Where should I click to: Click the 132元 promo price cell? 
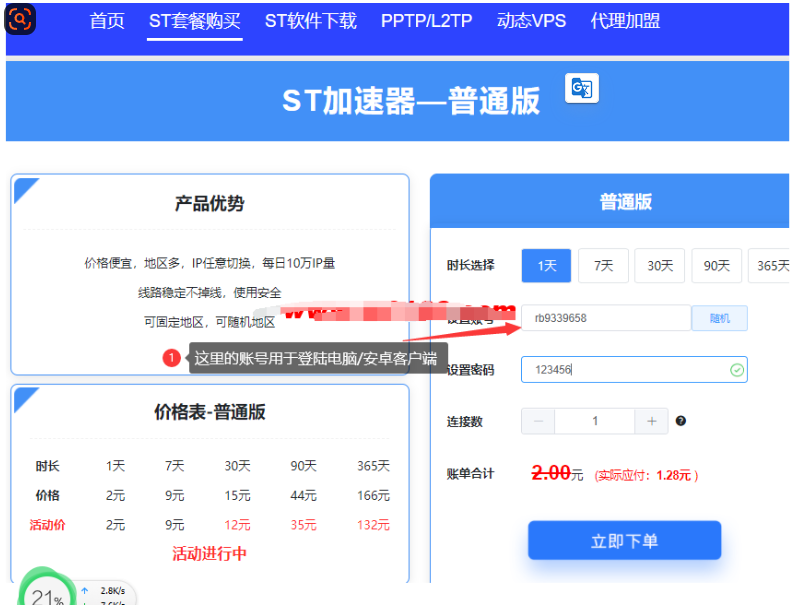point(374,525)
